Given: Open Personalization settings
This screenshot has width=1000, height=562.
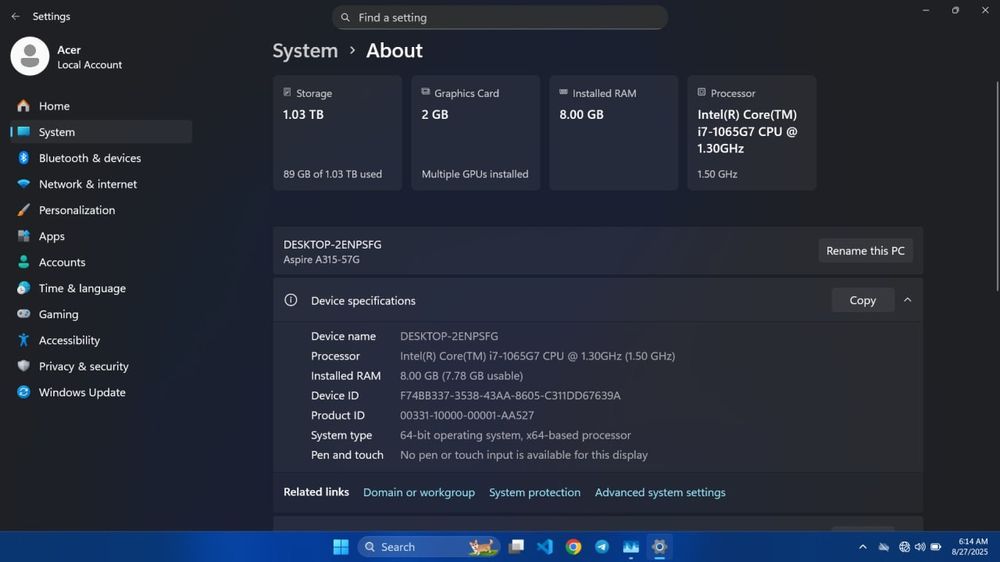Looking at the screenshot, I should 101,210.
